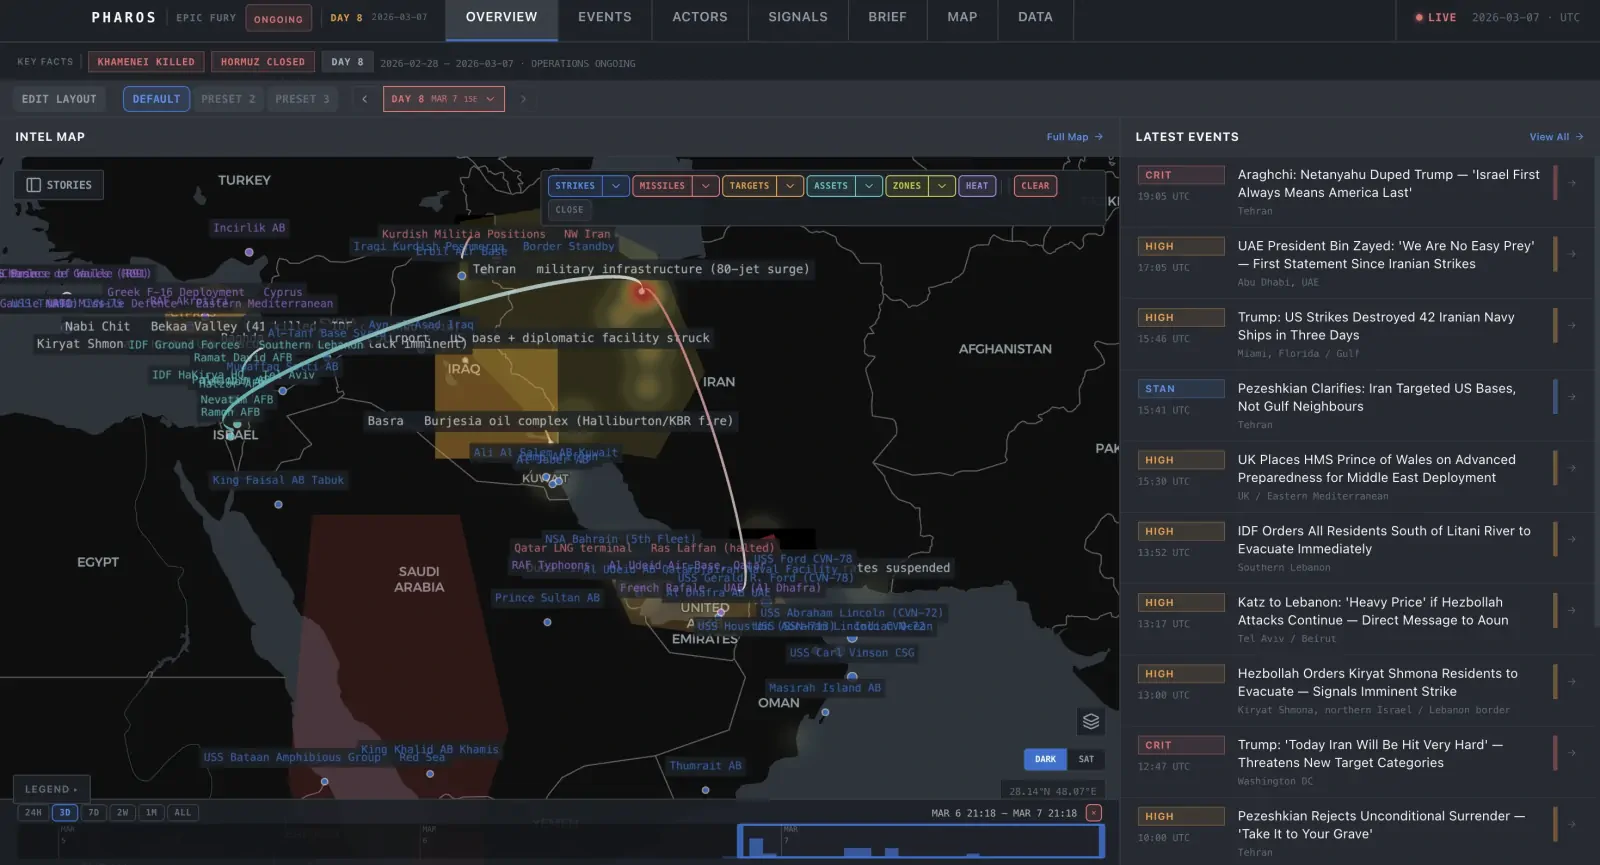
Task: Open the DATA tab
Action: [x=1035, y=18]
